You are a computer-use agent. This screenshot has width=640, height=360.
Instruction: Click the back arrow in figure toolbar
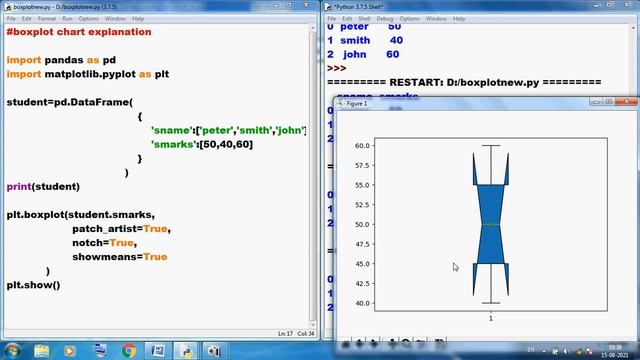[360, 344]
